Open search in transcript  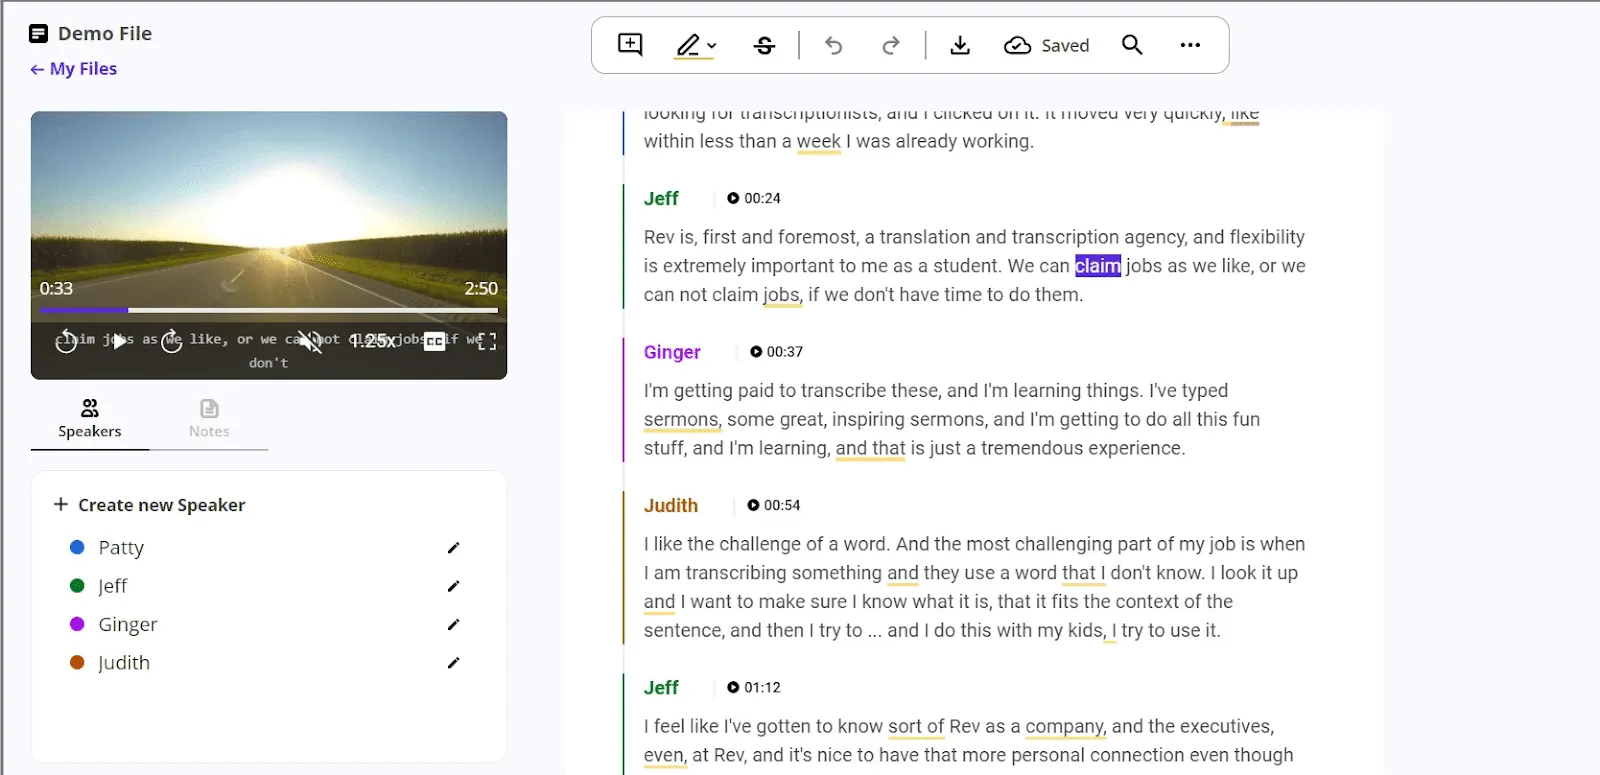(1132, 45)
